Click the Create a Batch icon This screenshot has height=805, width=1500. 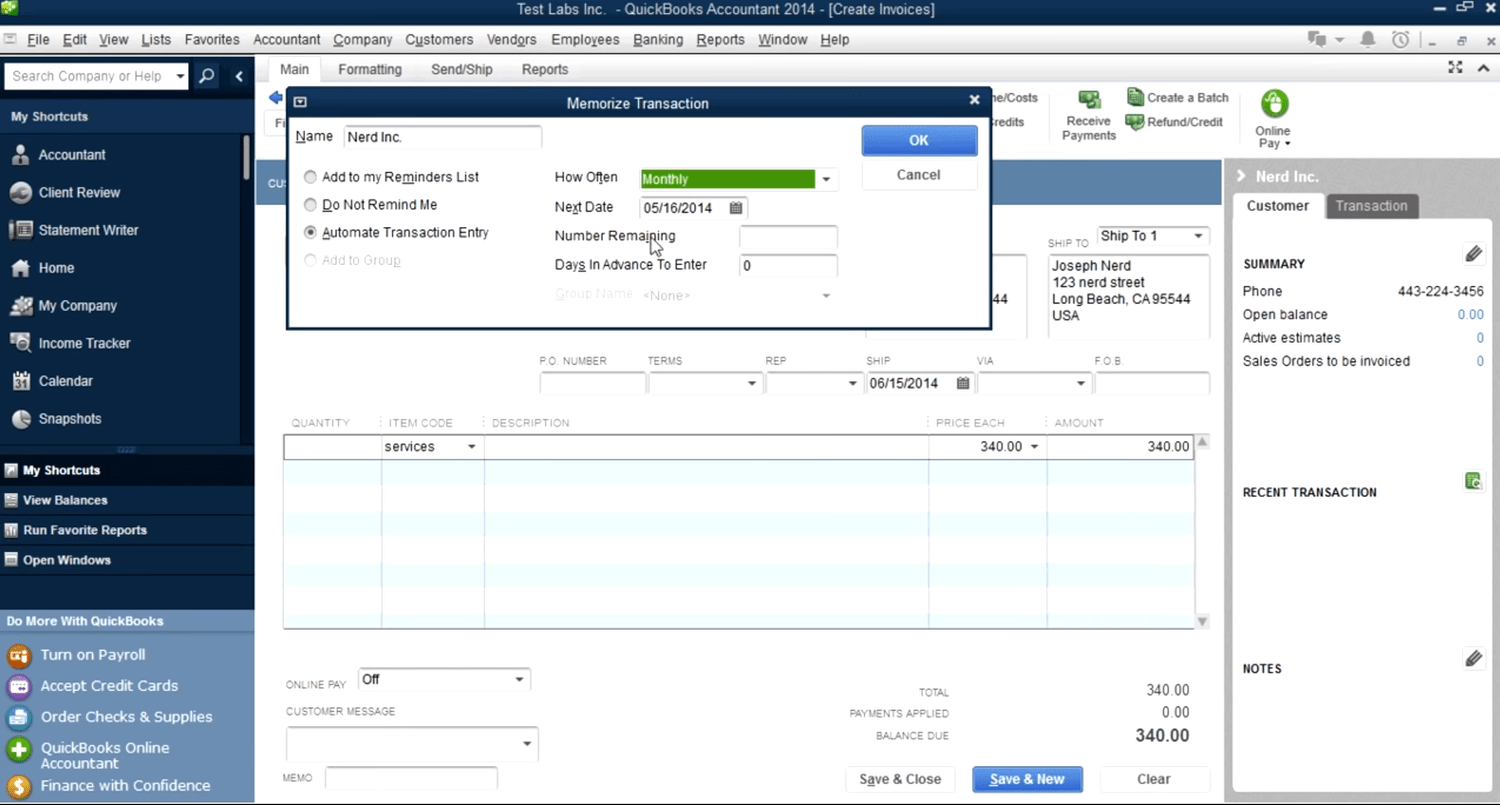[1177, 97]
